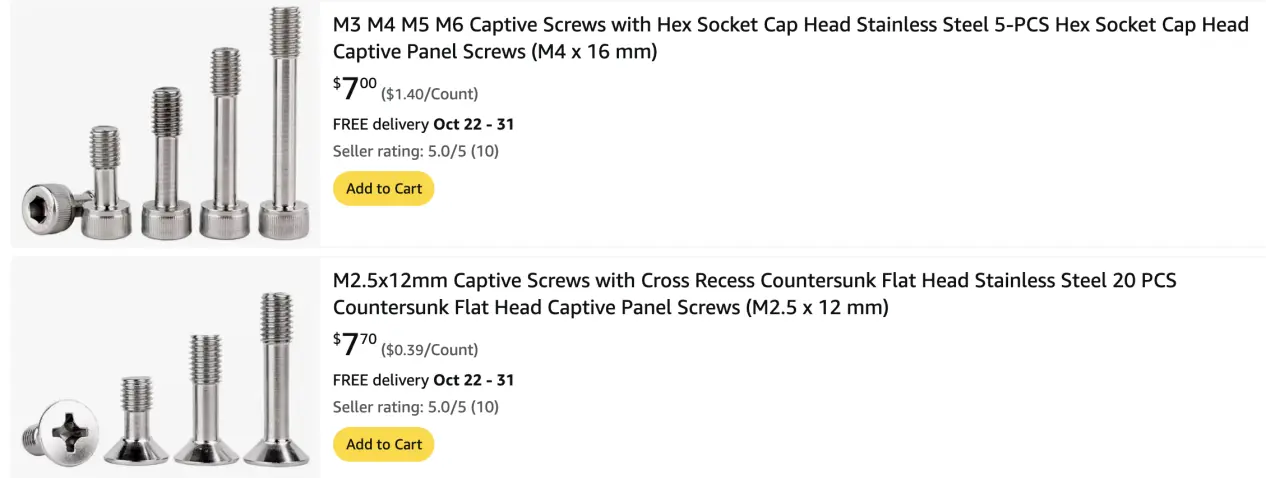This screenshot has width=1266, height=478.
Task: Click the $1.40/Count unit price text
Action: [x=430, y=94]
